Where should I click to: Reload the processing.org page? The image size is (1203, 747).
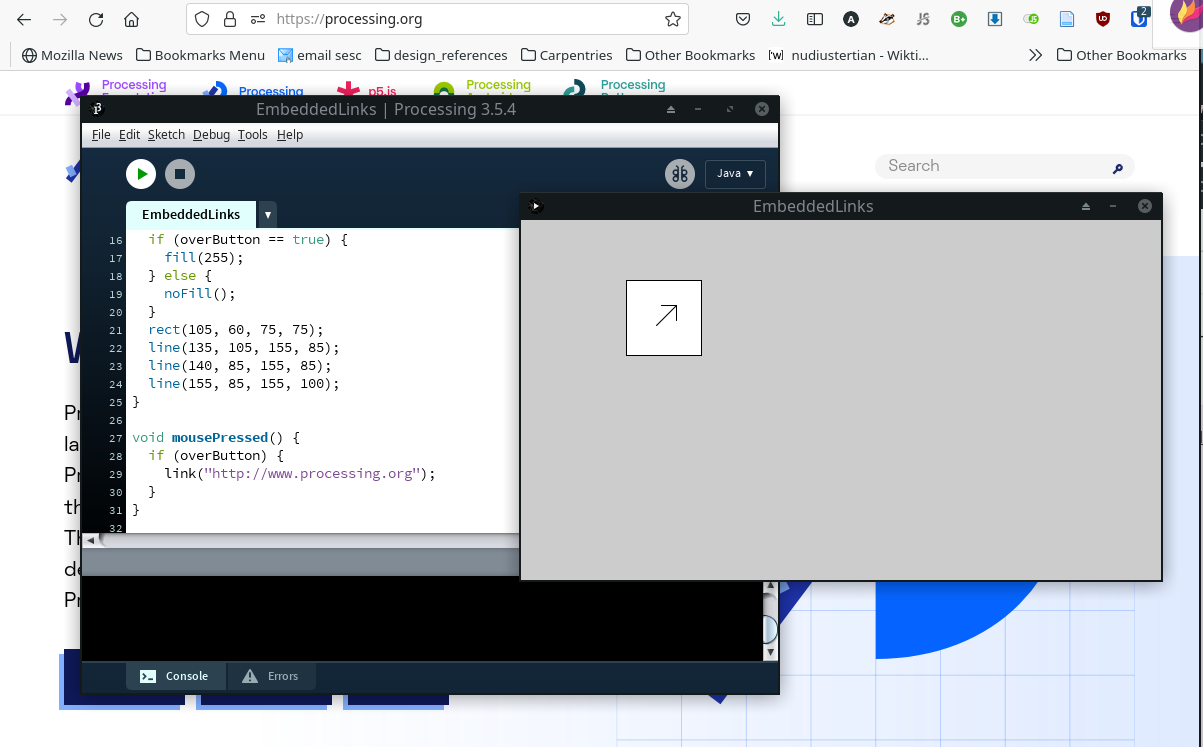tap(96, 19)
